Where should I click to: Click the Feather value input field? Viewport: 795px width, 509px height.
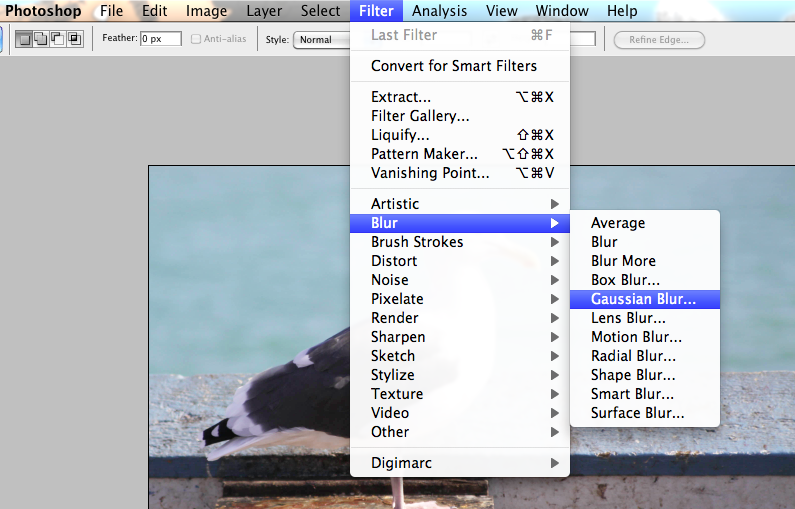161,39
